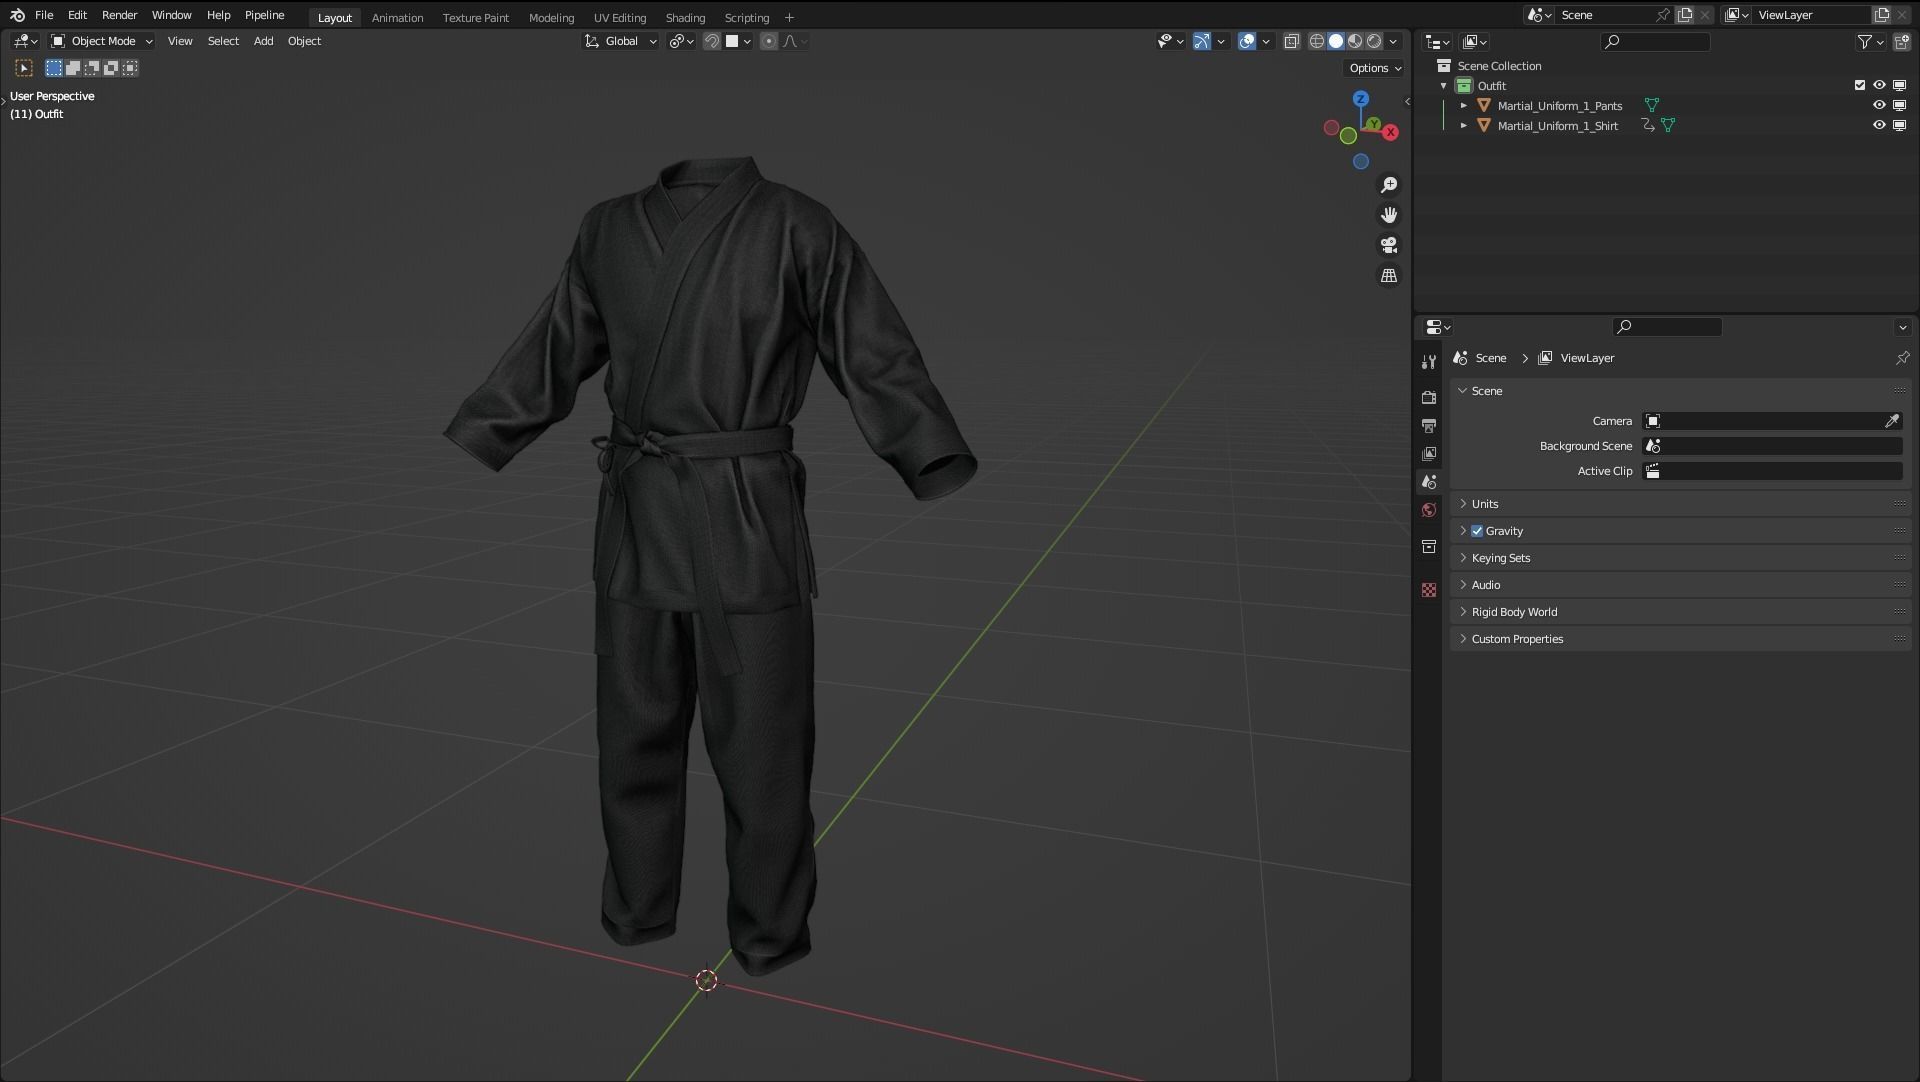Enable the Gravity checkbox
This screenshot has width=1920, height=1082.
1477,531
